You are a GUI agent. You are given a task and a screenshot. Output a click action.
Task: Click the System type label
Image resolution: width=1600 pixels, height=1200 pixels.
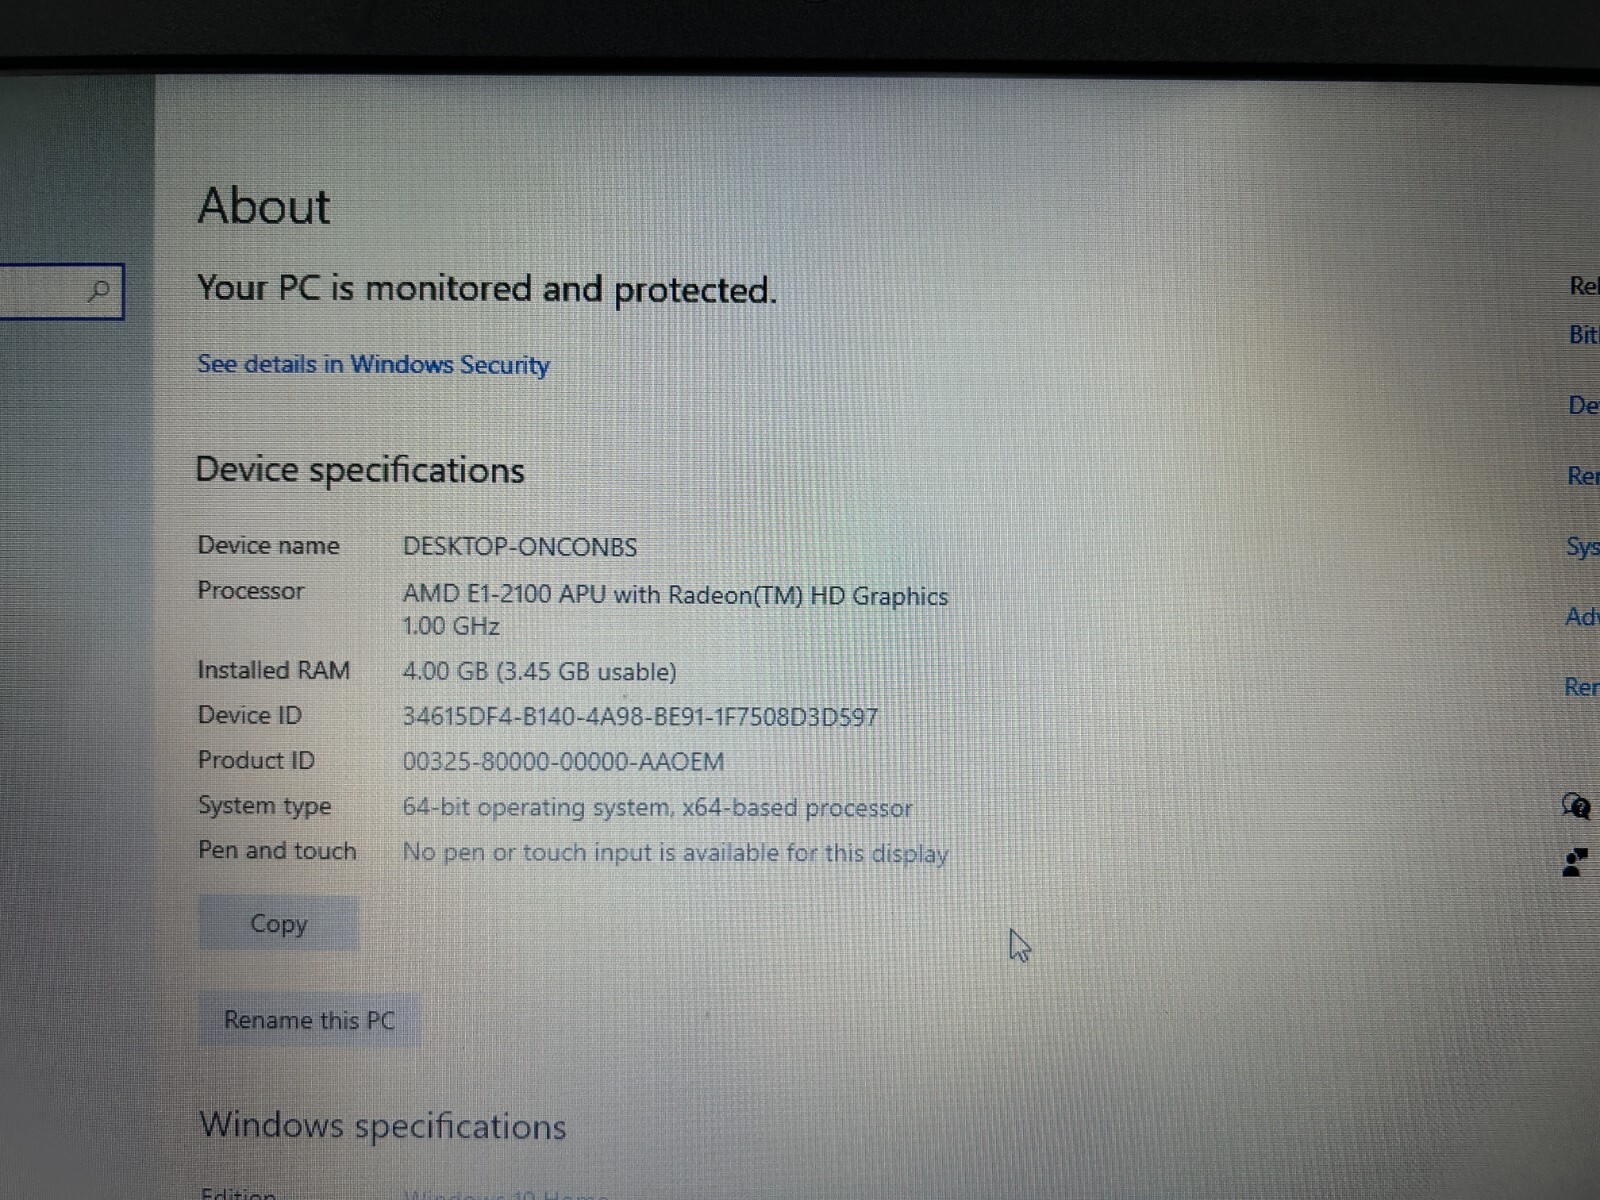click(264, 806)
